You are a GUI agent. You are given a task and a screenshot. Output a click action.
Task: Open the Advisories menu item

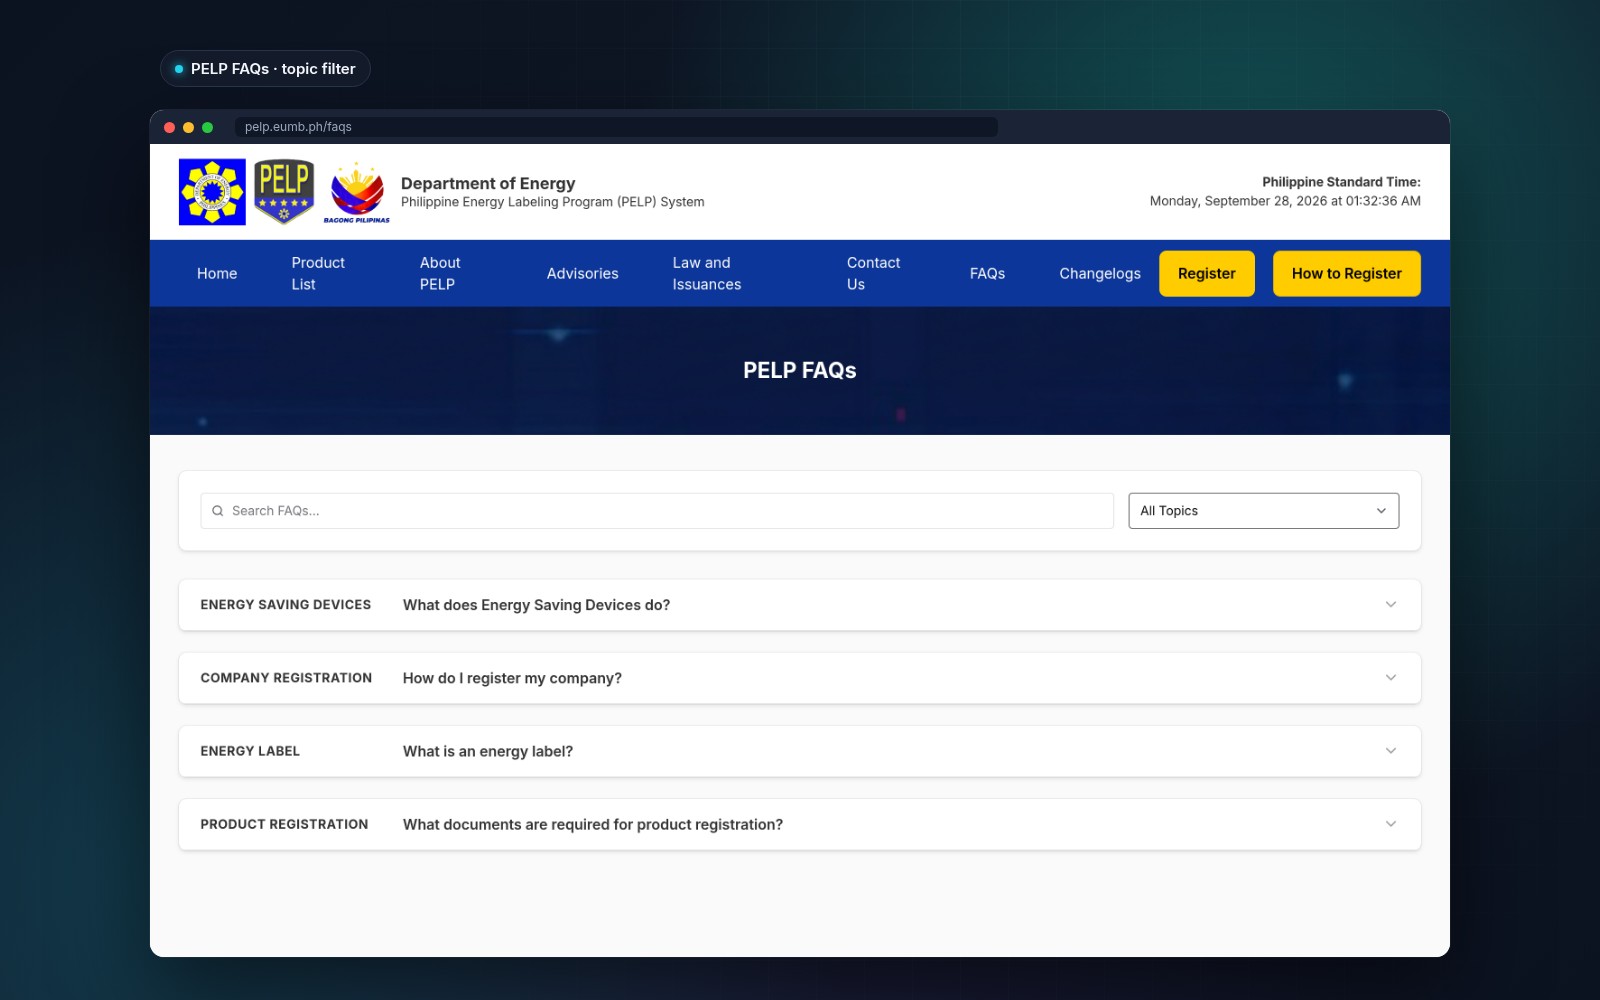pyautogui.click(x=582, y=274)
